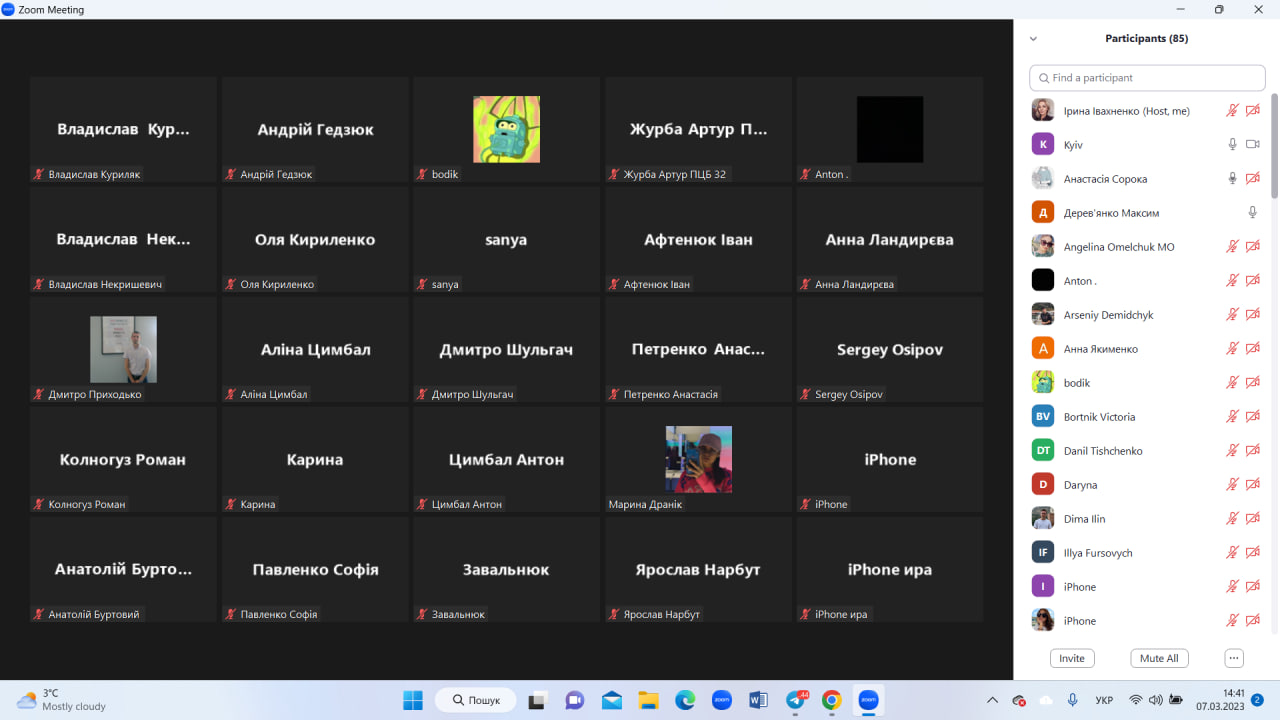Open the more options (…) participants menu

point(1234,658)
